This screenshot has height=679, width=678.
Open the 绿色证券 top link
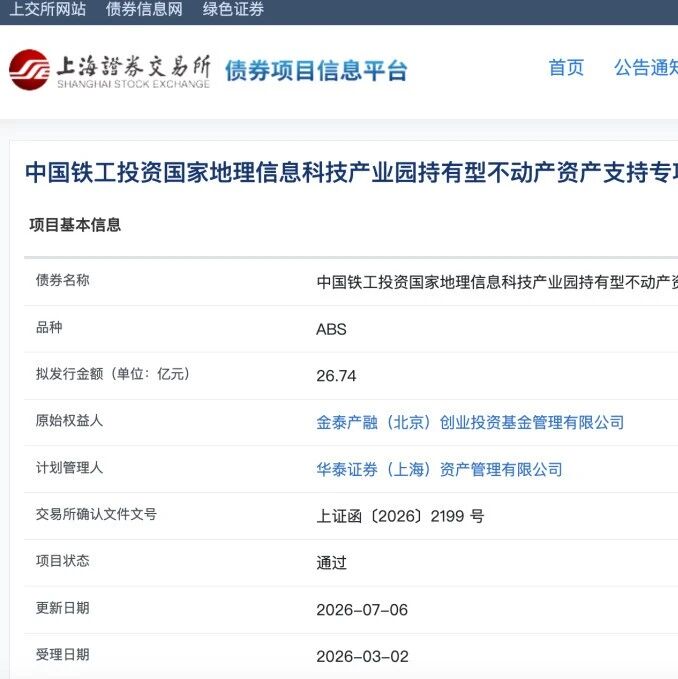point(233,9)
